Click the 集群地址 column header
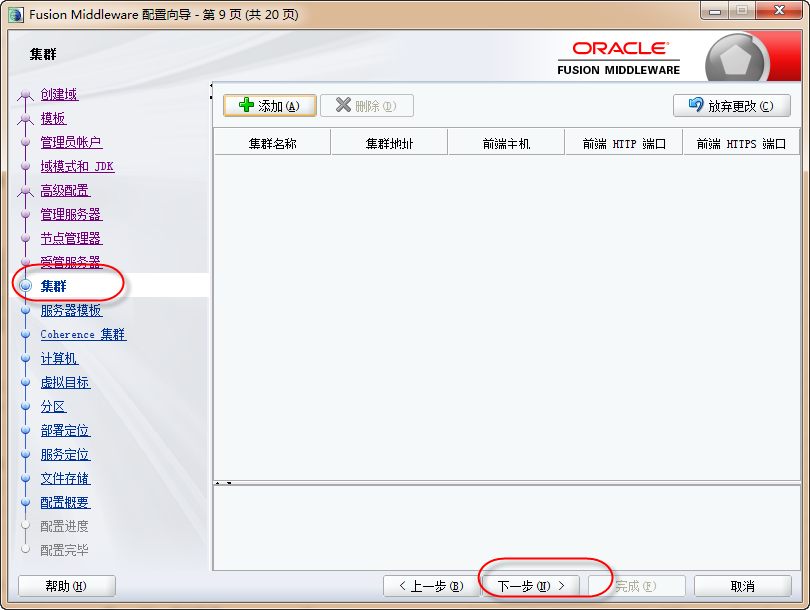The height and width of the screenshot is (610, 810). point(389,144)
